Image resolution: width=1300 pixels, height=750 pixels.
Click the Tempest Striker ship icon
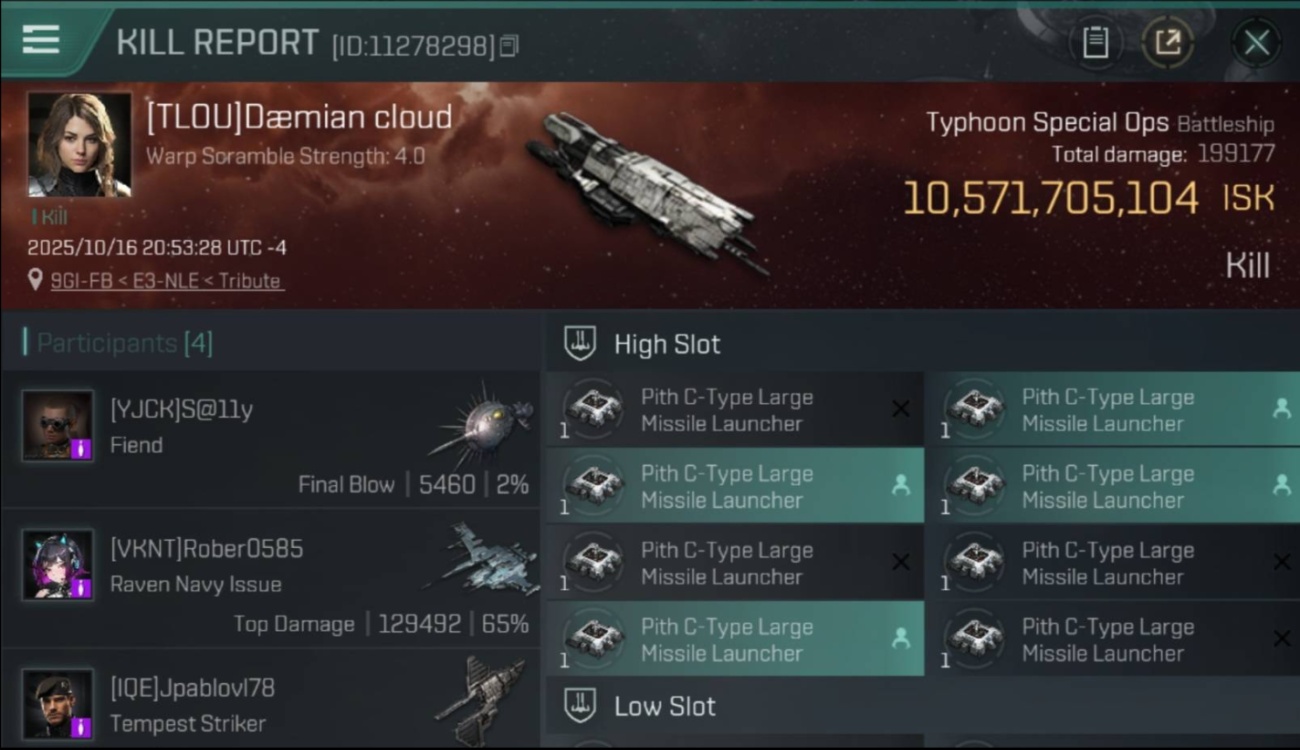485,700
